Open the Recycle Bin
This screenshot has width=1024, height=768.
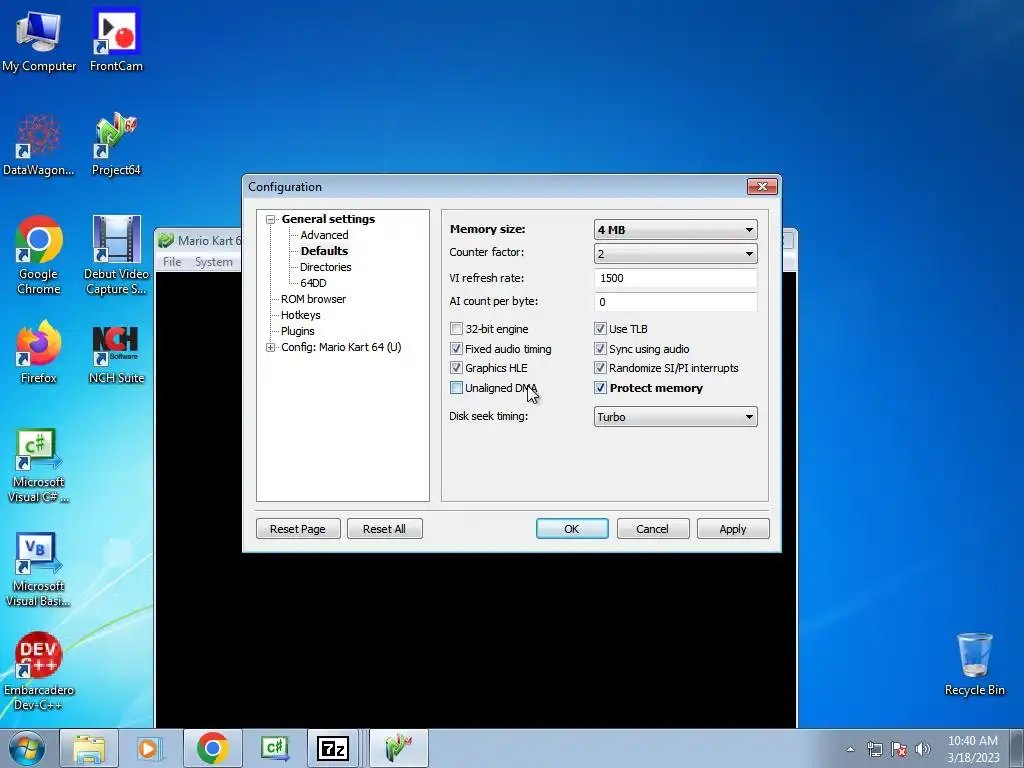coord(974,664)
